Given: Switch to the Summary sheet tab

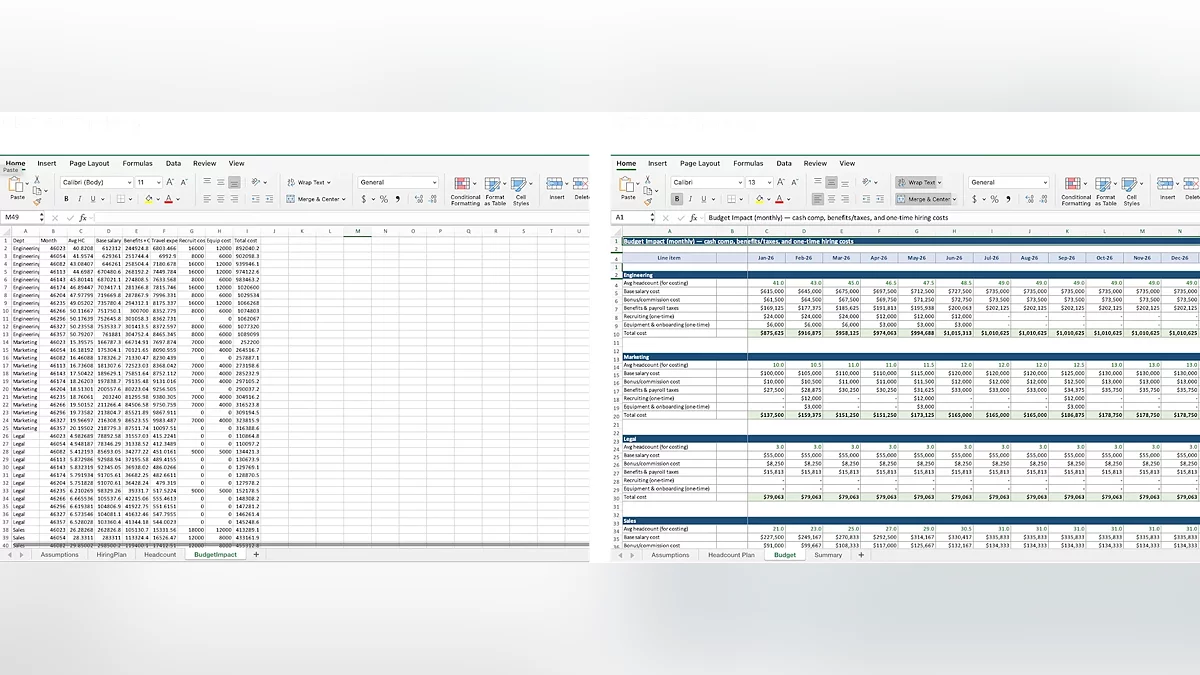Looking at the screenshot, I should [828, 554].
